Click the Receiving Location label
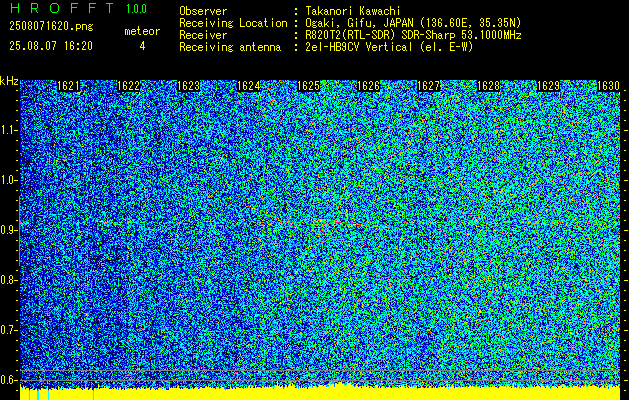The width and height of the screenshot is (629, 400). pyautogui.click(x=233, y=24)
